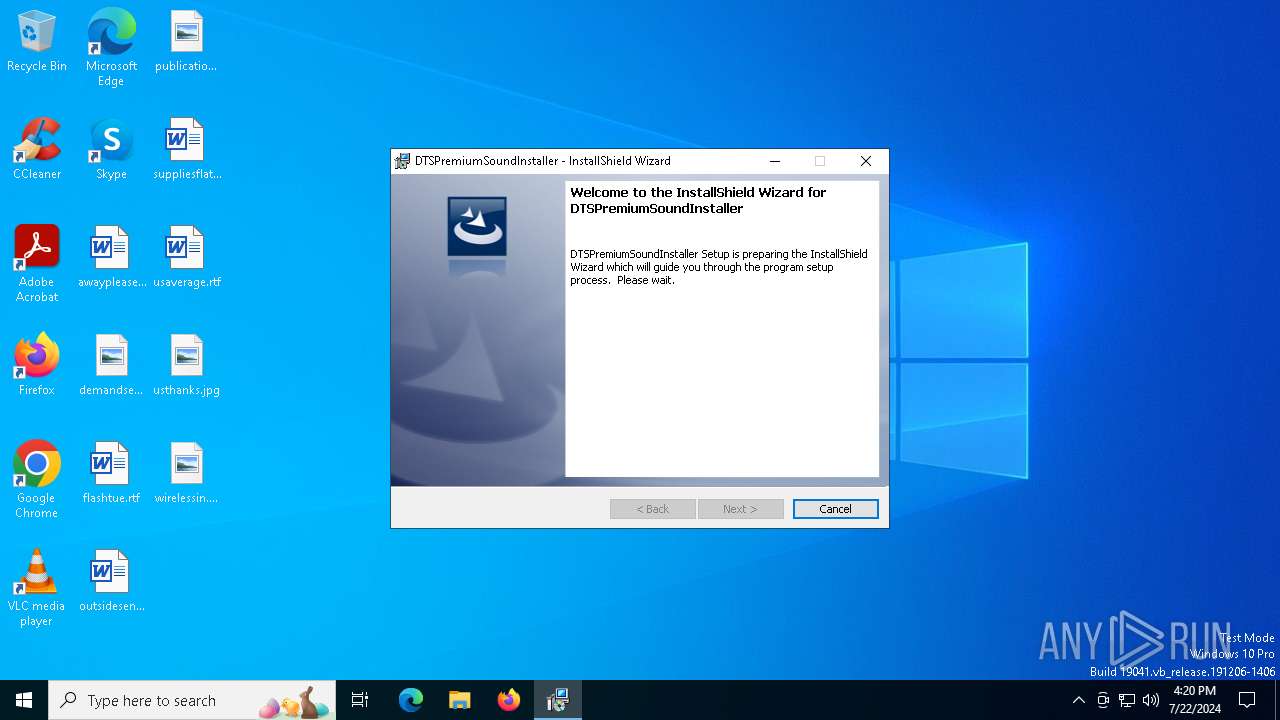Select the outsidesen... Word document
Viewport: 1280px width, 720px height.
click(x=111, y=582)
